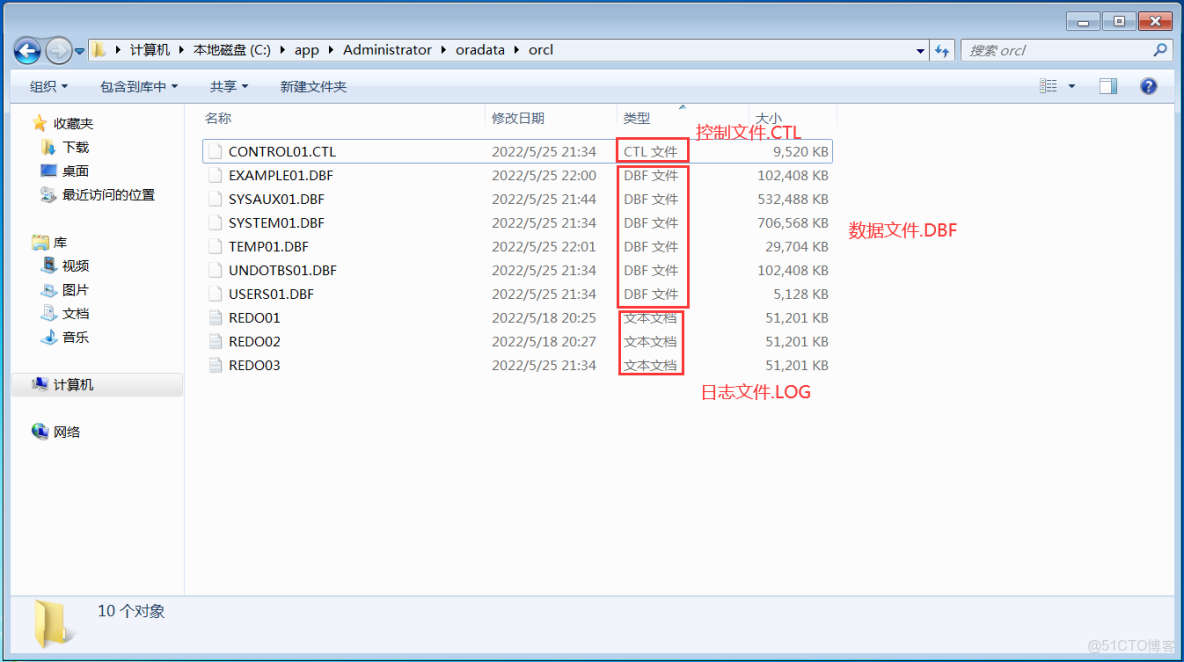Click file icon of CONTROL01.CTL
Image resolution: width=1184 pixels, height=662 pixels.
(x=215, y=152)
